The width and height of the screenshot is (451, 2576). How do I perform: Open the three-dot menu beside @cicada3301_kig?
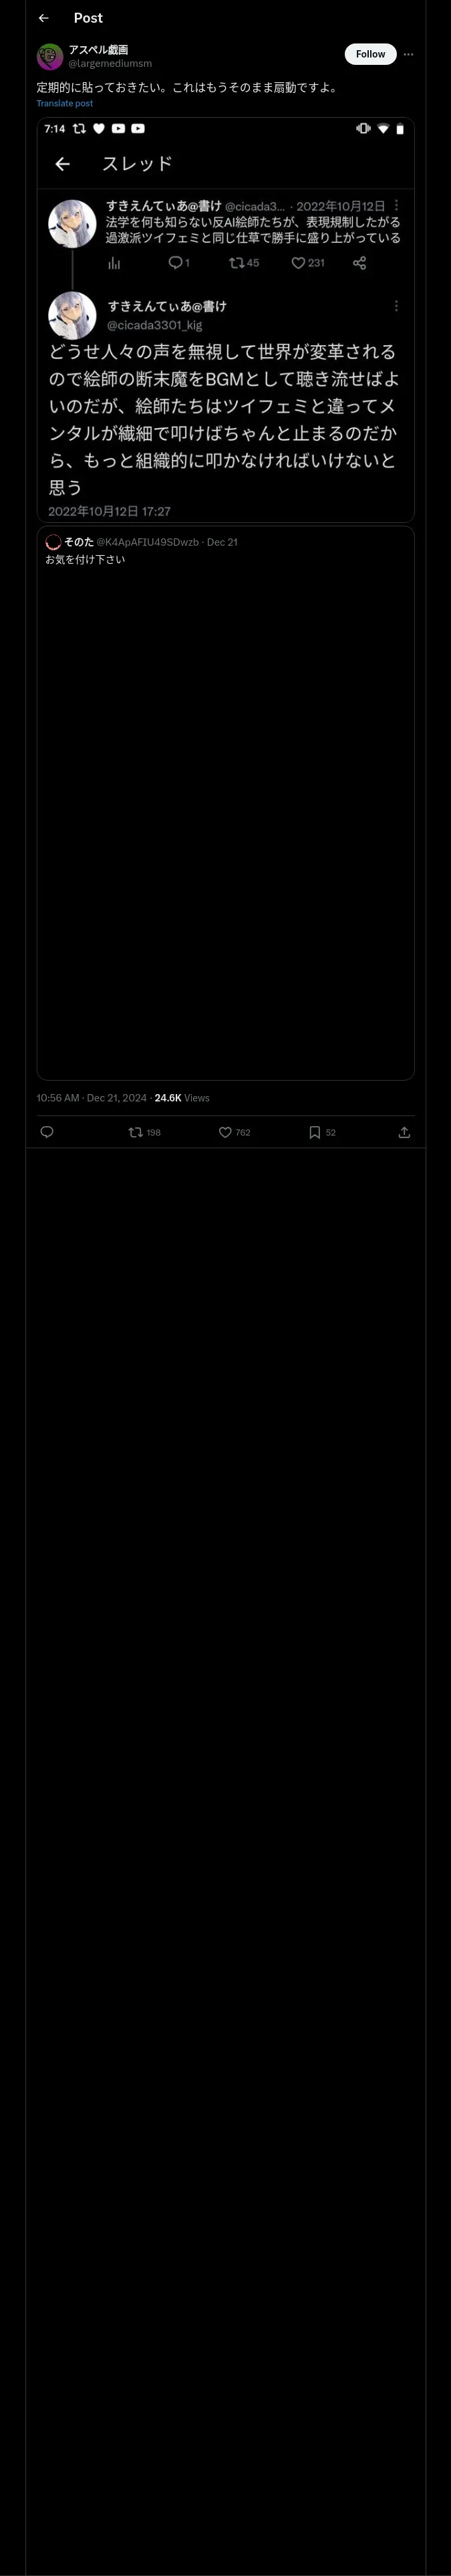coord(396,306)
